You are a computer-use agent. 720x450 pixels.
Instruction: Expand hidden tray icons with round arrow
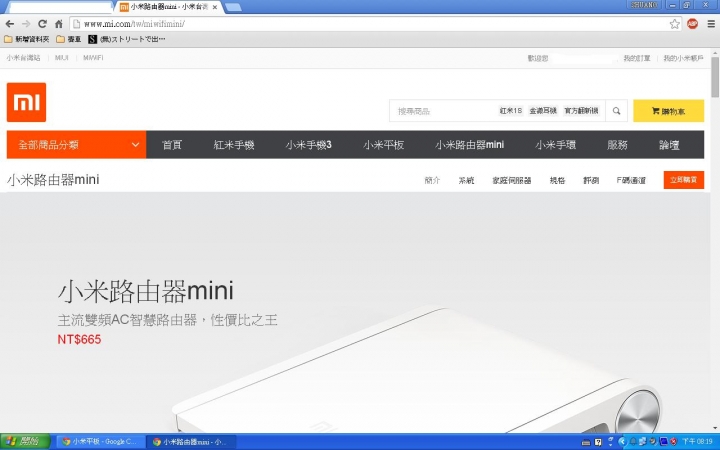(622, 441)
